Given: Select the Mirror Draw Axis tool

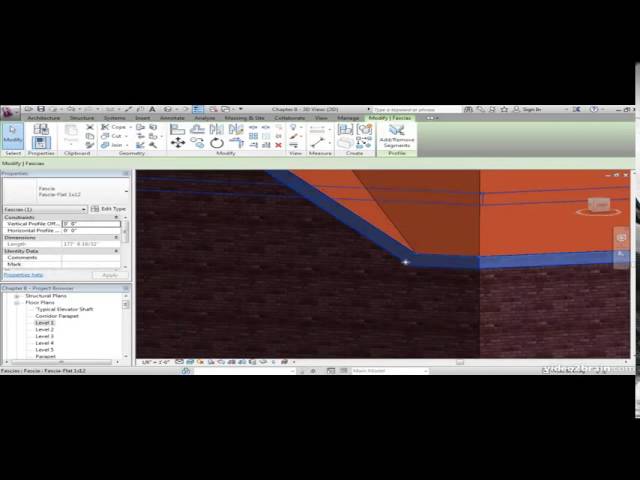Looking at the screenshot, I should tap(236, 129).
